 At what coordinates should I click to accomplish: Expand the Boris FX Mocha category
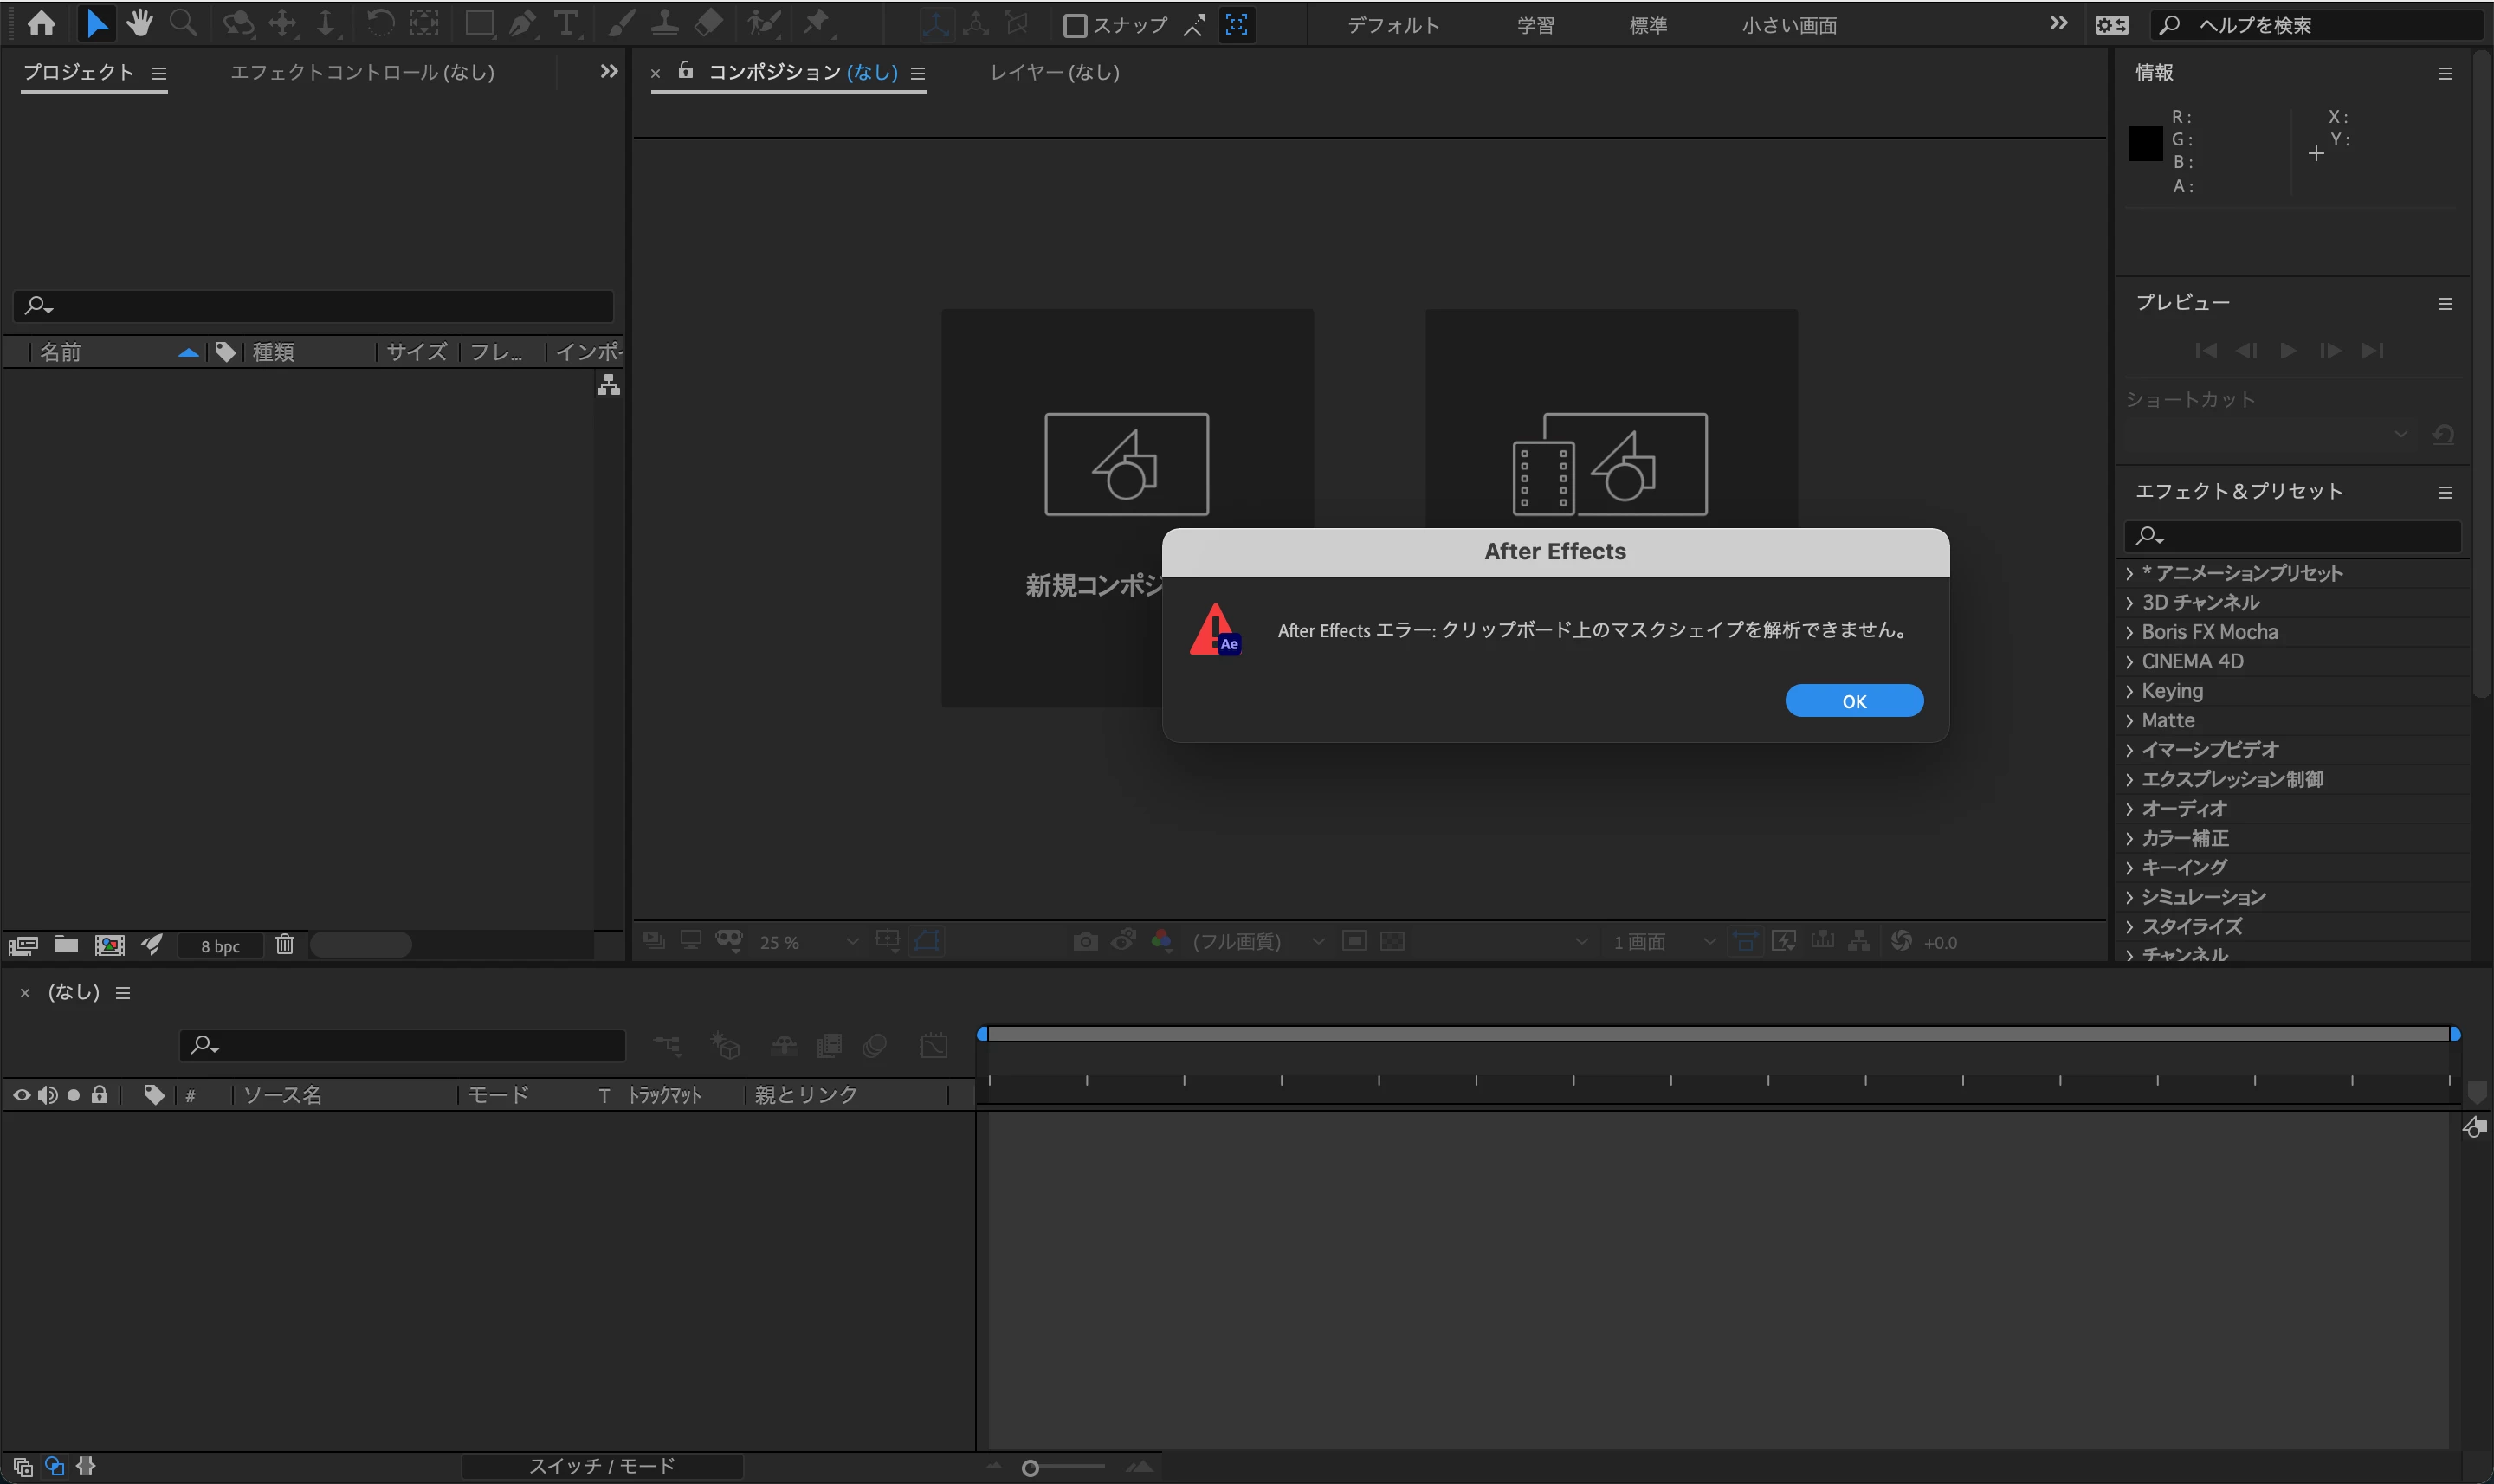[x=2130, y=632]
